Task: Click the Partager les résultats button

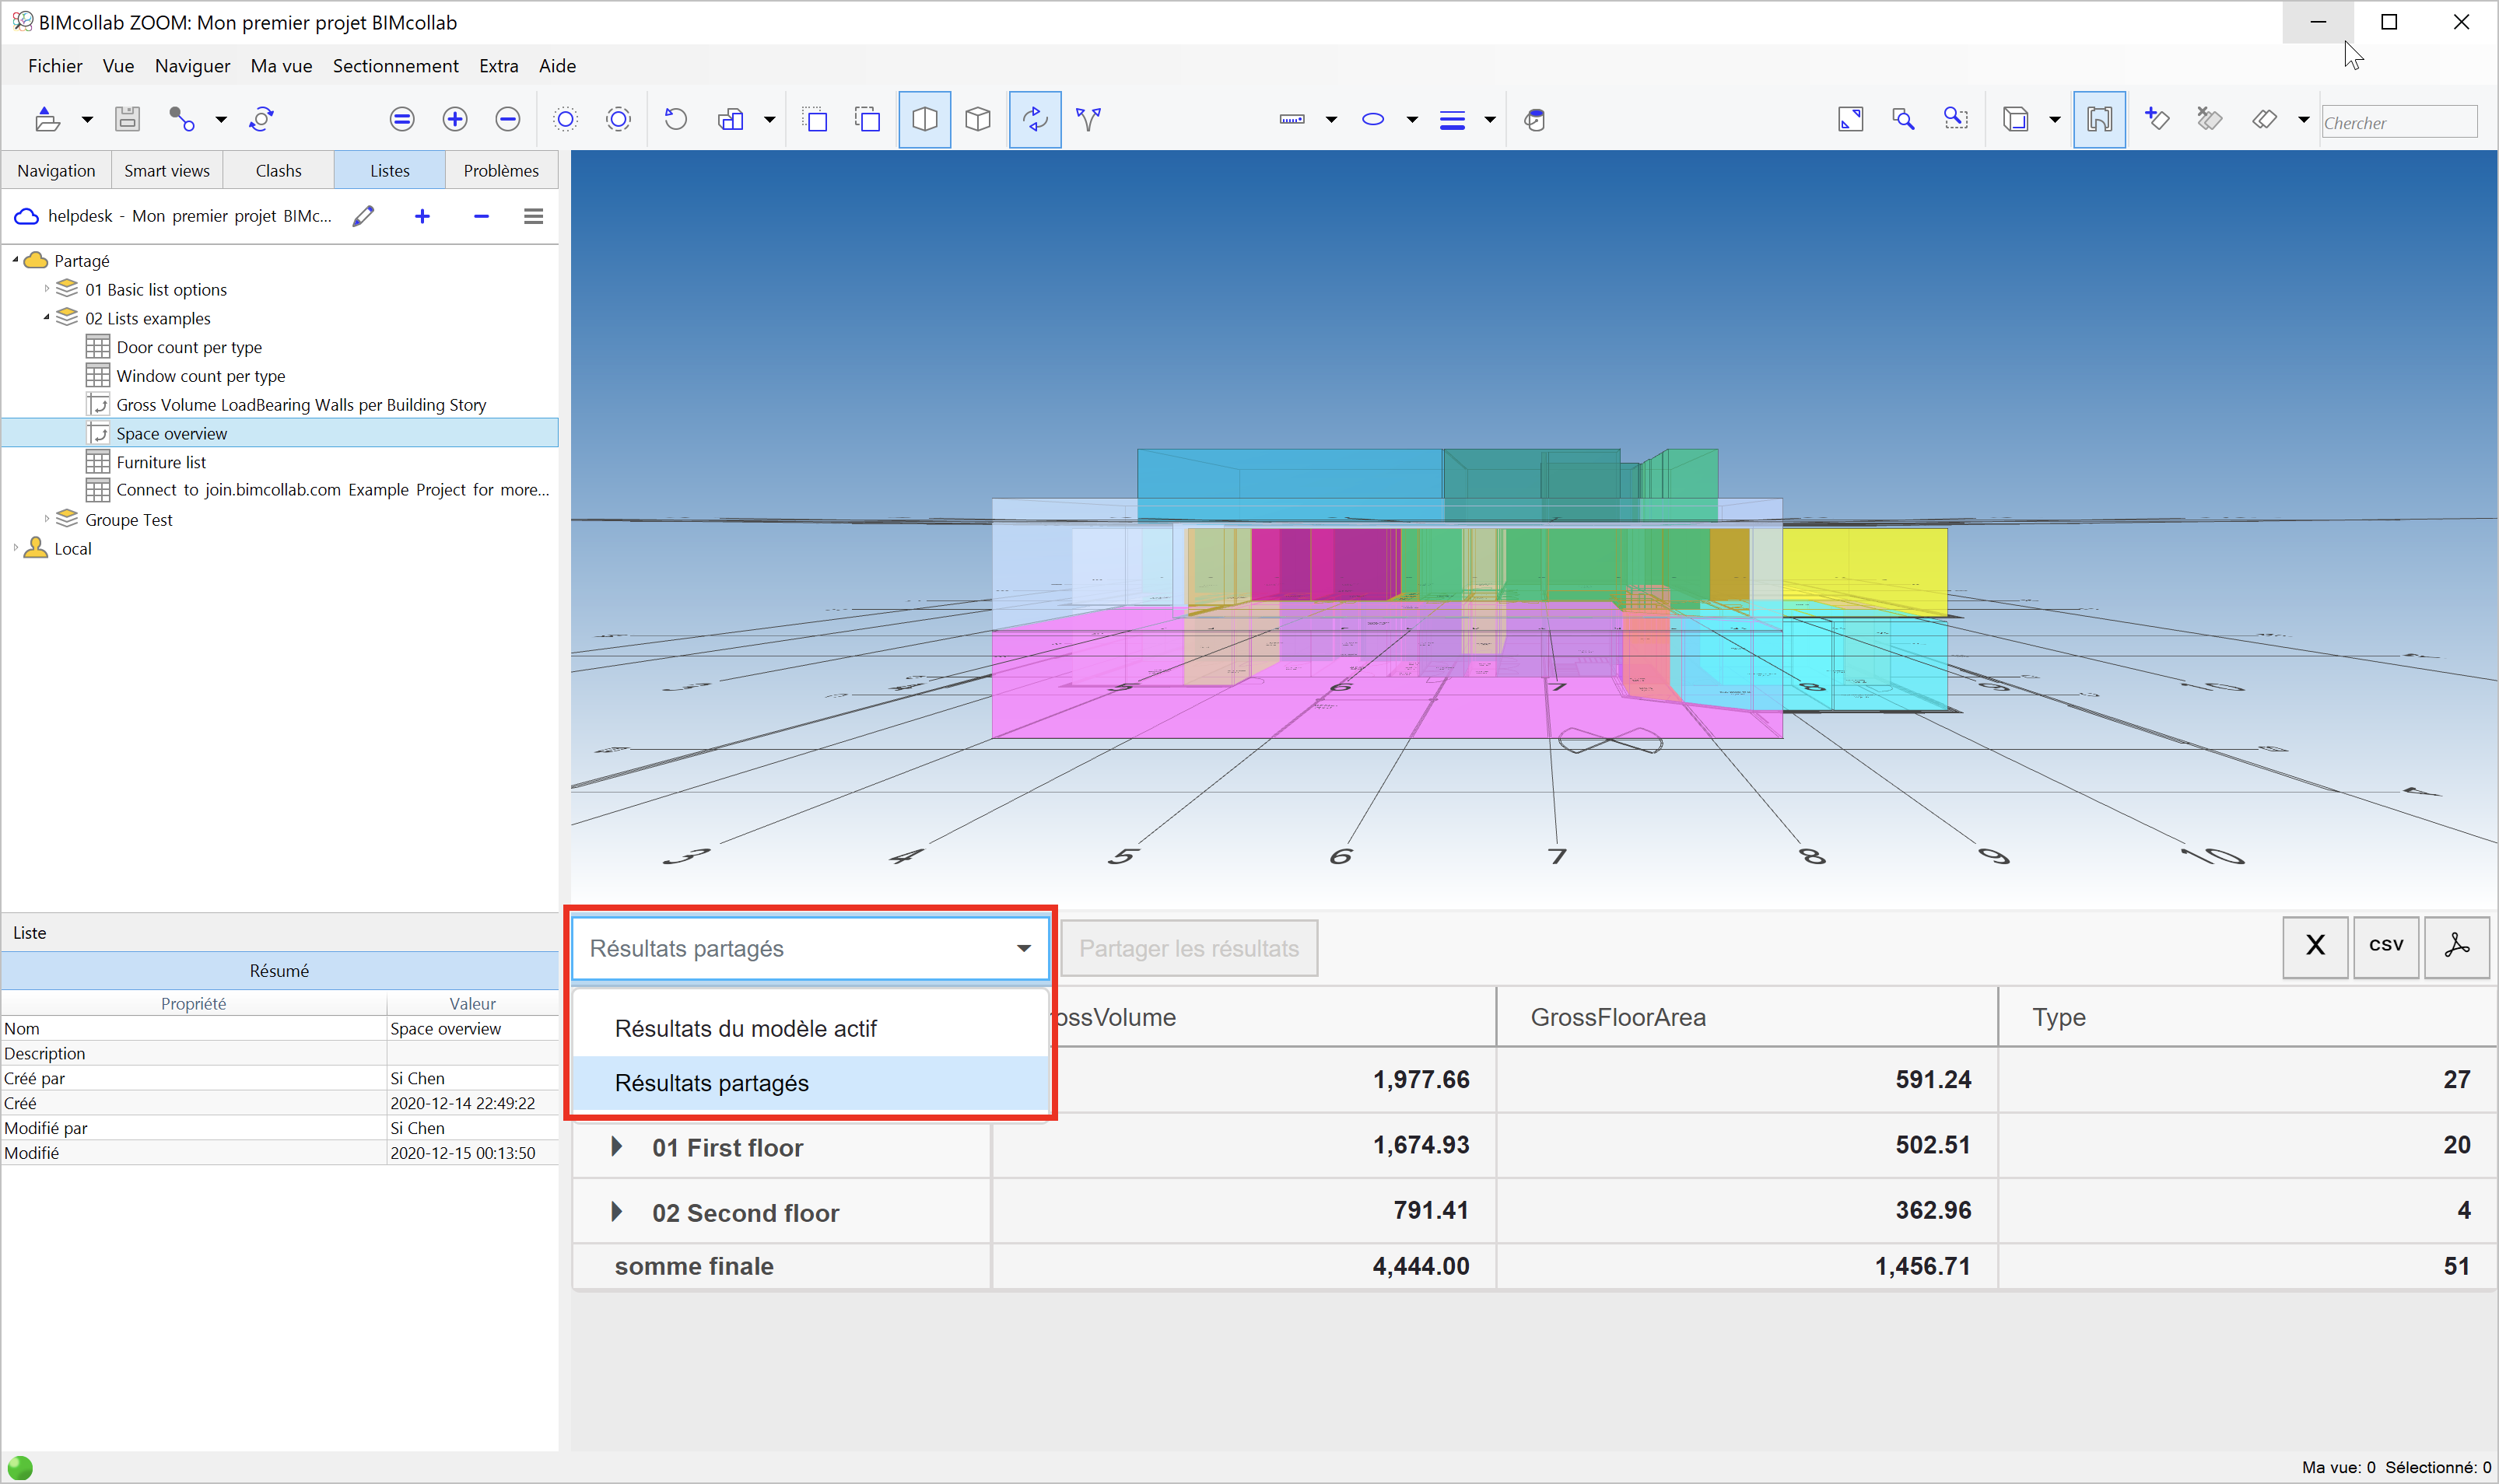Action: (x=1189, y=948)
